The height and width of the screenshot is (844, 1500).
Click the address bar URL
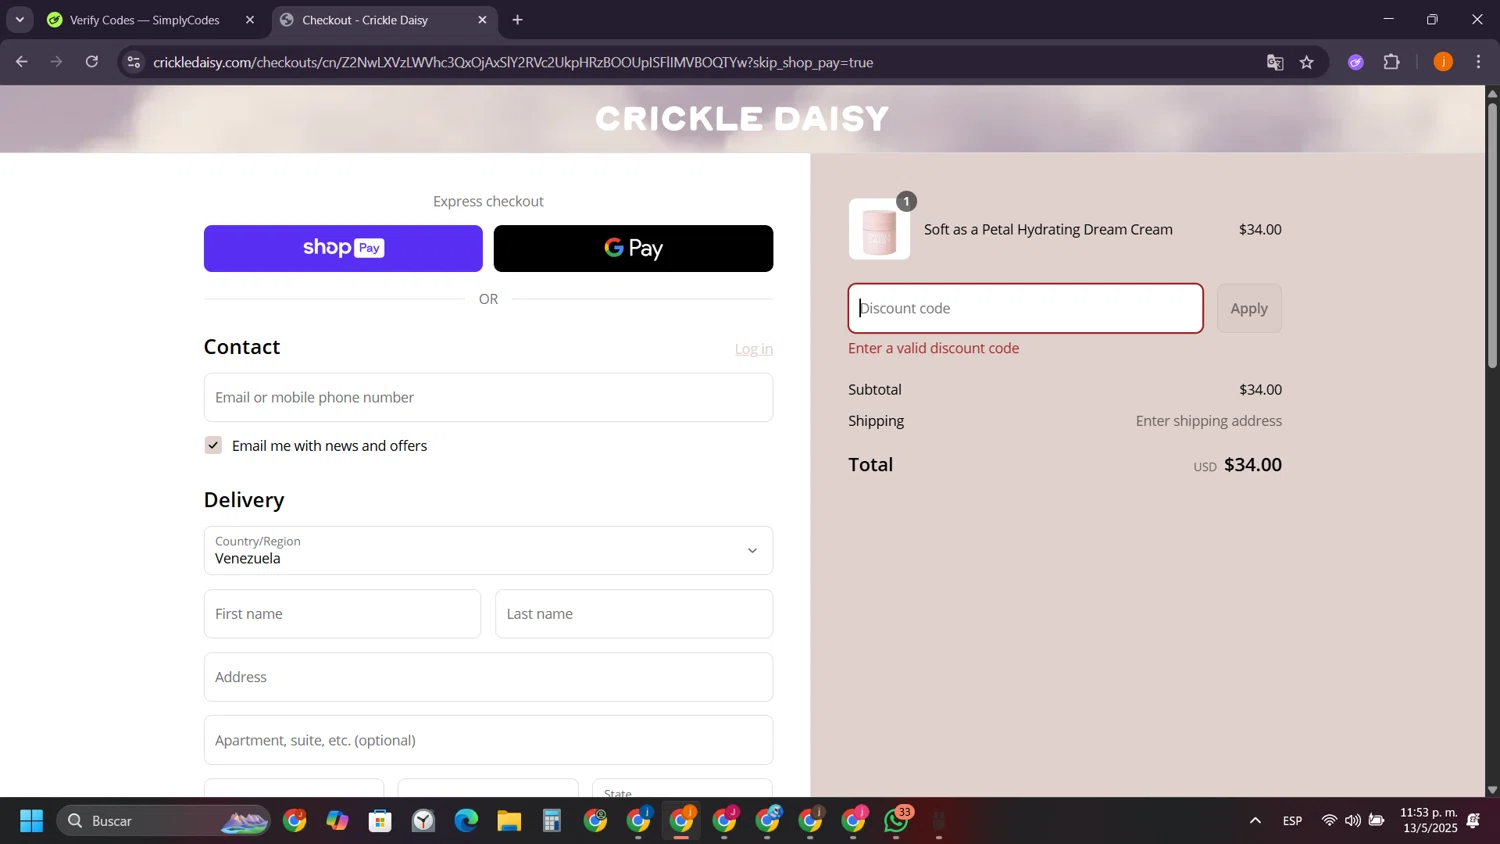513,62
